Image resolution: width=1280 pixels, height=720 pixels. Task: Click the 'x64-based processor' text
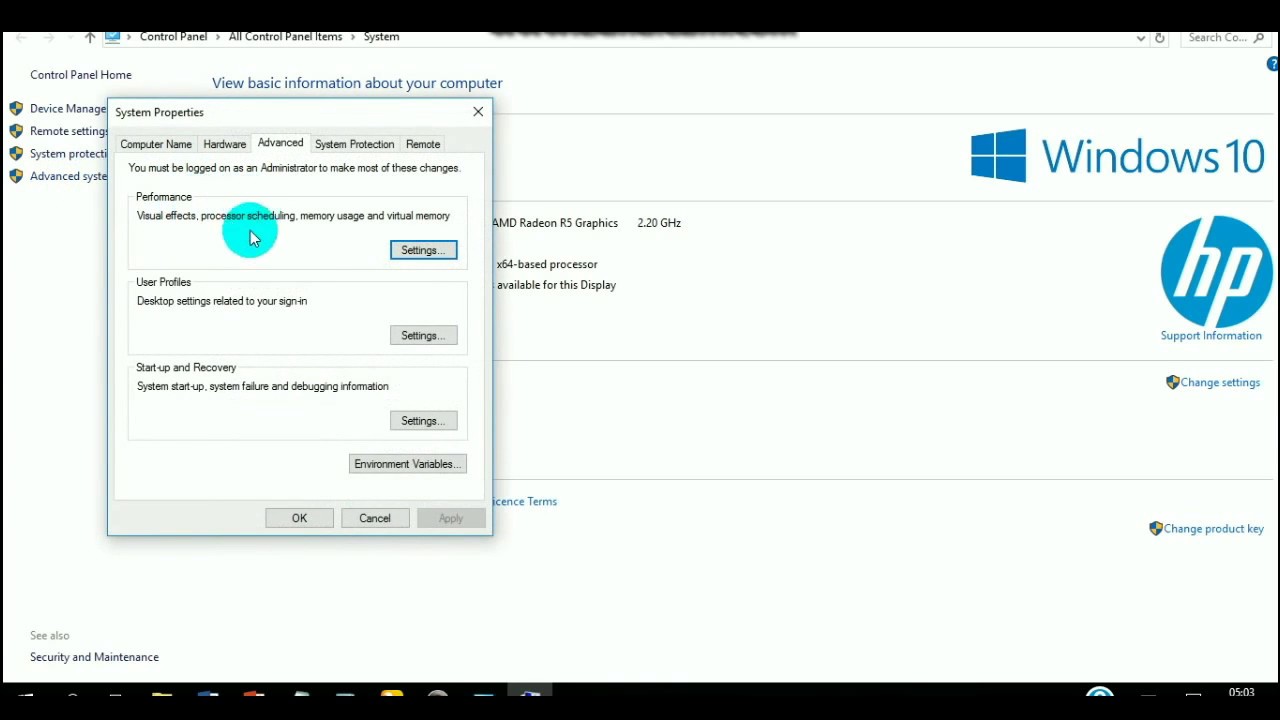click(x=547, y=264)
